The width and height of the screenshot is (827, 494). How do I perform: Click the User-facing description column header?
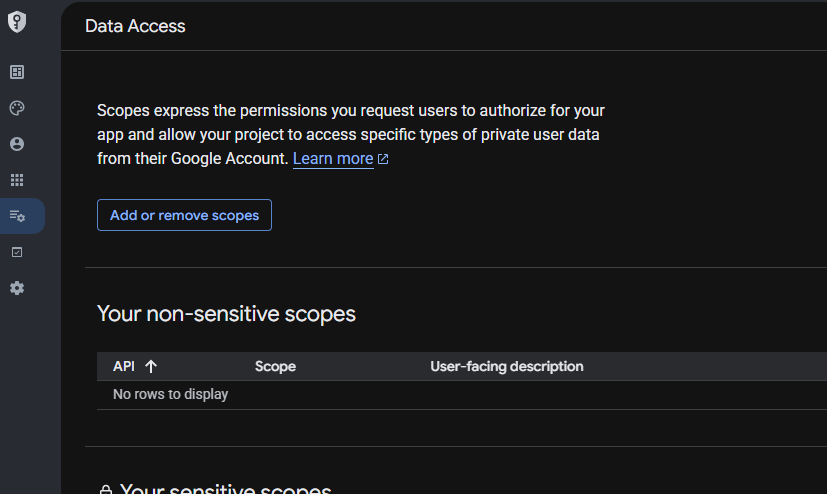[x=507, y=366]
